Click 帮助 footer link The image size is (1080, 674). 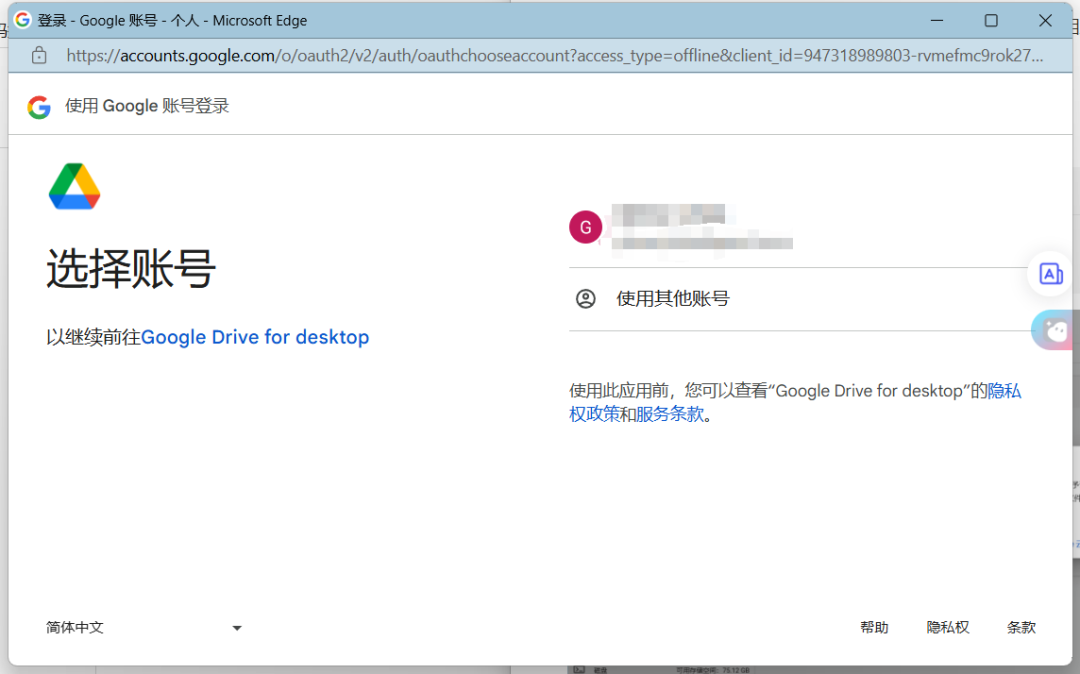pos(874,627)
